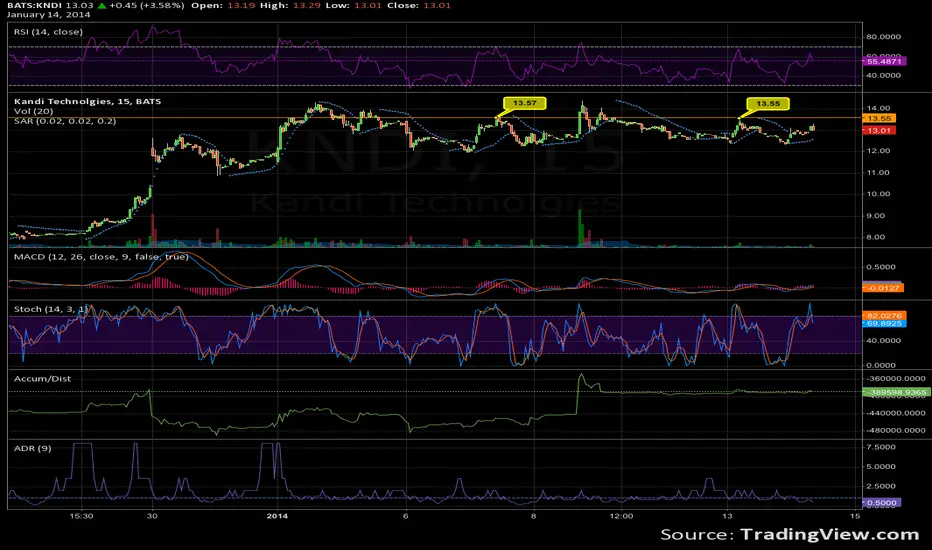Click the MACD 0.5000 axis label

(881, 267)
